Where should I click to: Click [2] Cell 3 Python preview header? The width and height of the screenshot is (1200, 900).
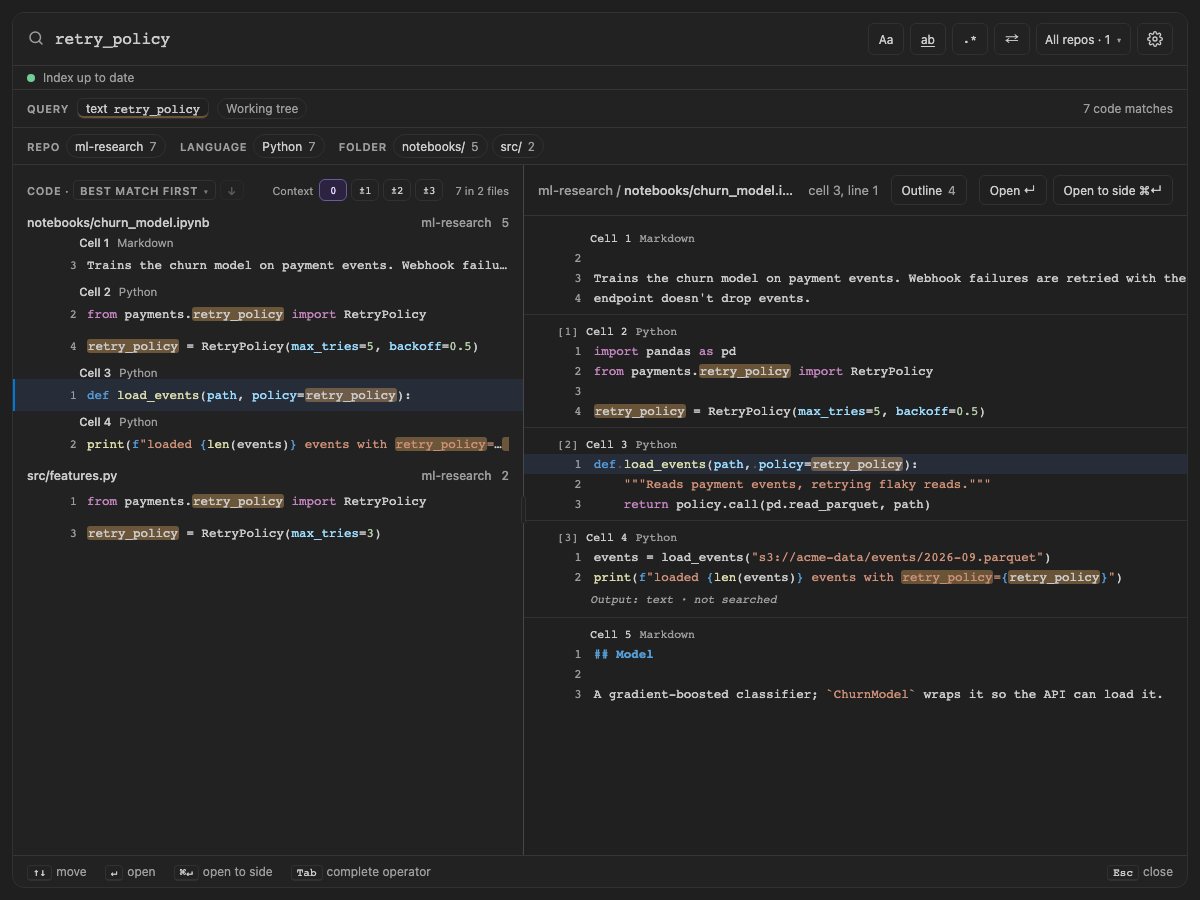coord(617,445)
